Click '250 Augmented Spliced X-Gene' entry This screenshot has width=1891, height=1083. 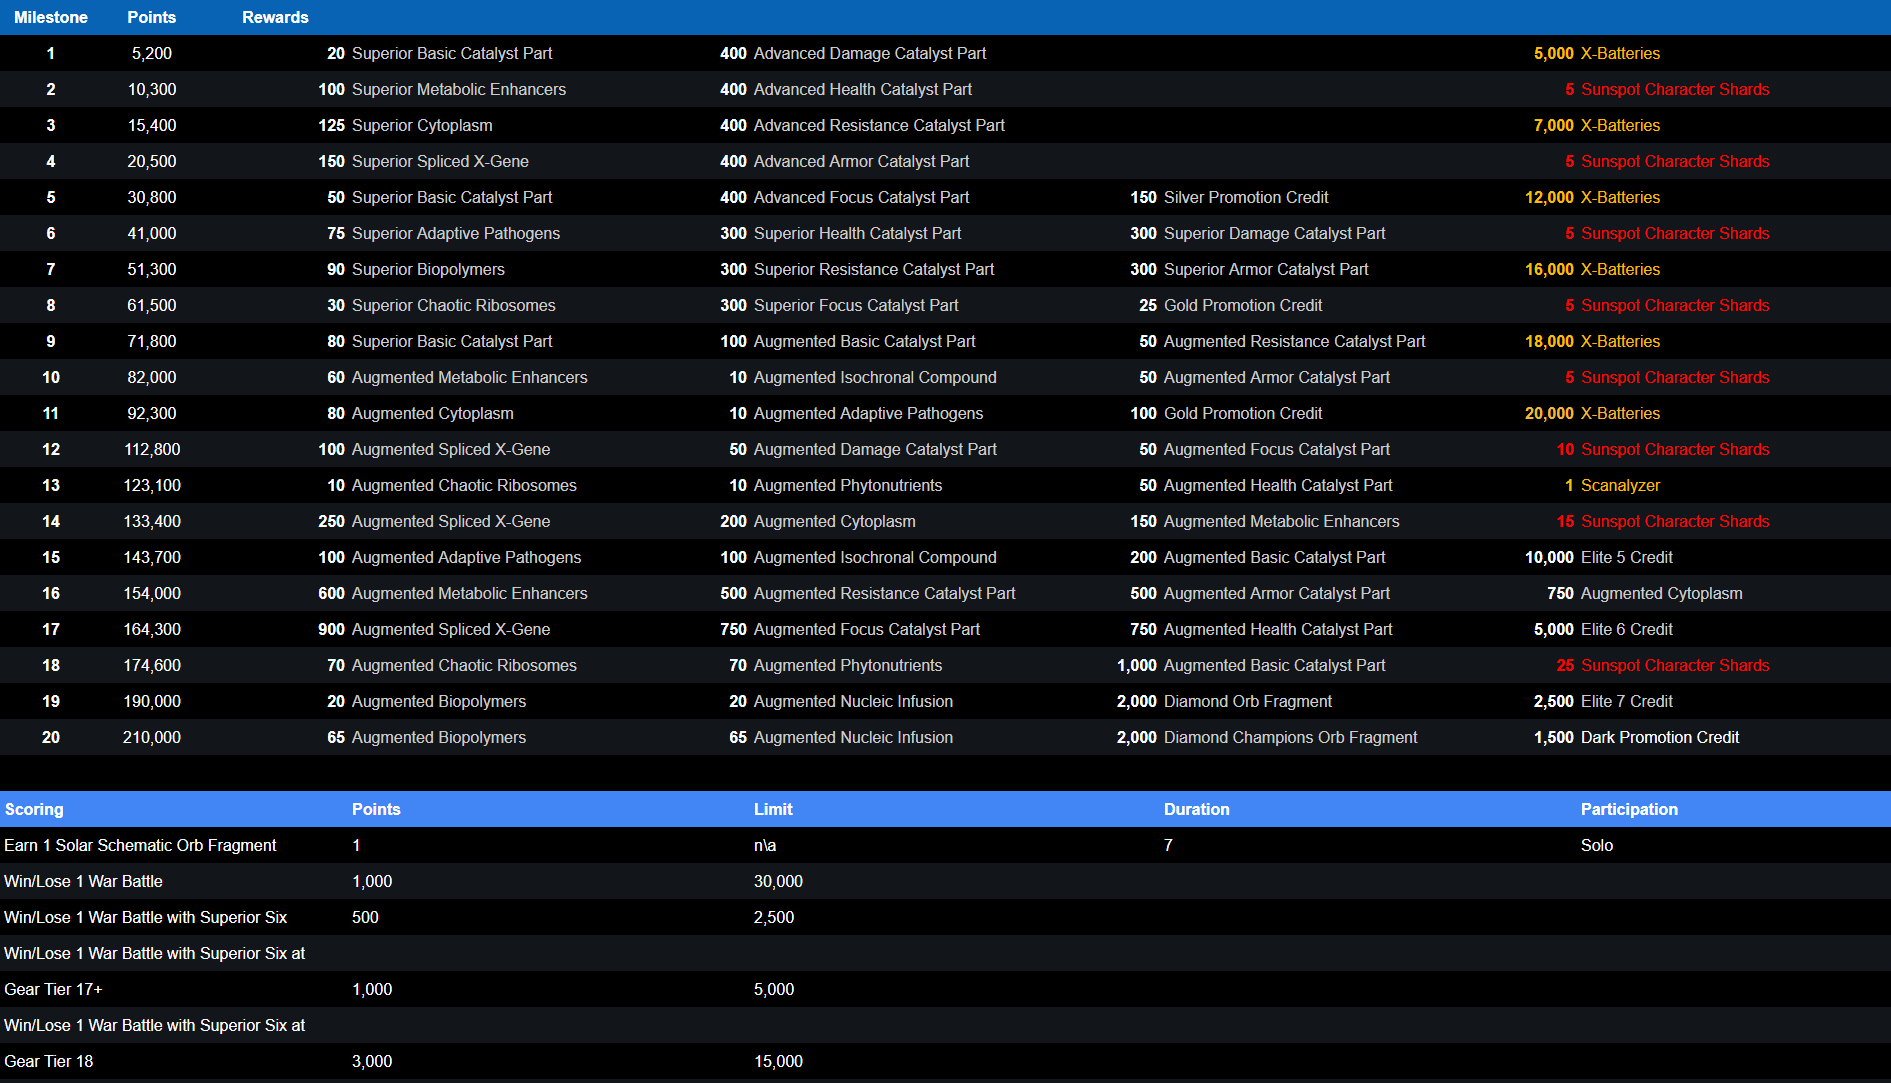[434, 521]
